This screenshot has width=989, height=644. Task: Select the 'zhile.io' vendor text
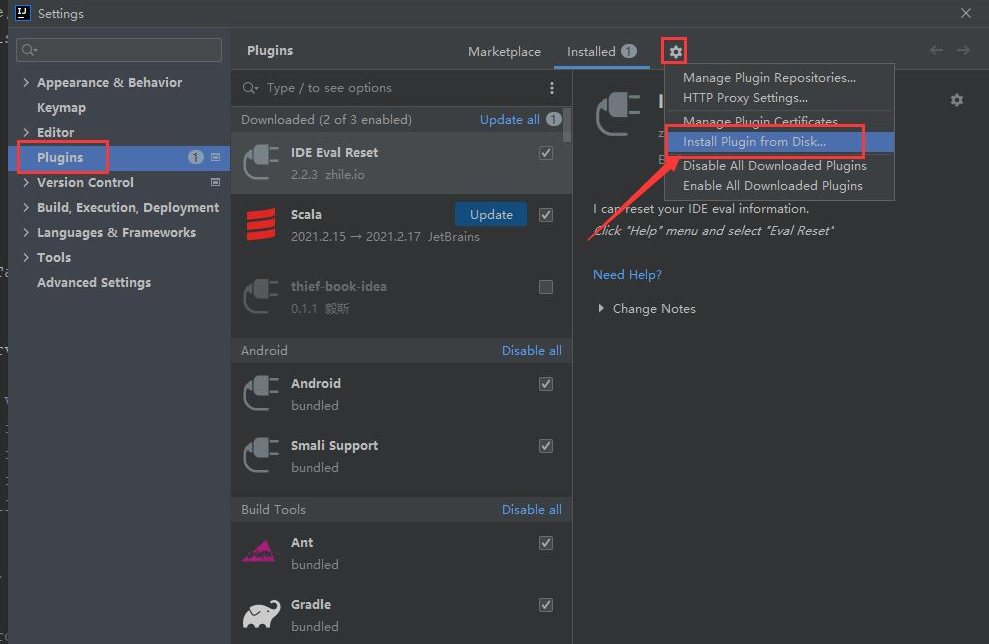click(345, 175)
